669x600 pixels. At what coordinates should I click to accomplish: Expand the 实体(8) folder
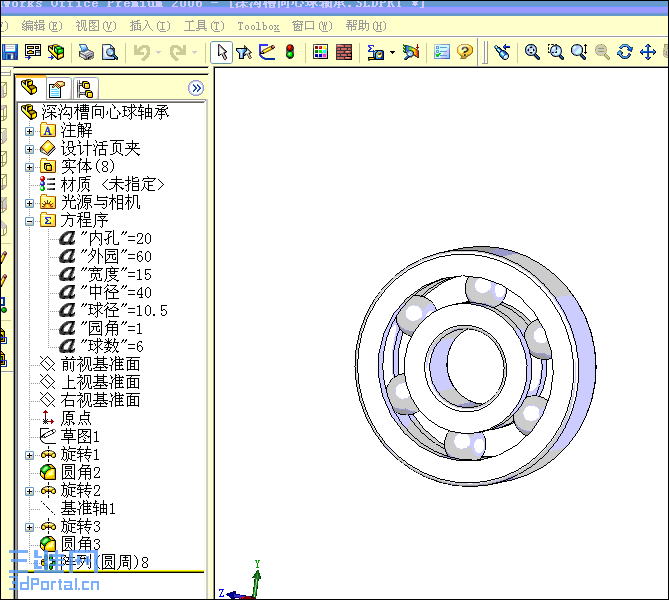29,167
